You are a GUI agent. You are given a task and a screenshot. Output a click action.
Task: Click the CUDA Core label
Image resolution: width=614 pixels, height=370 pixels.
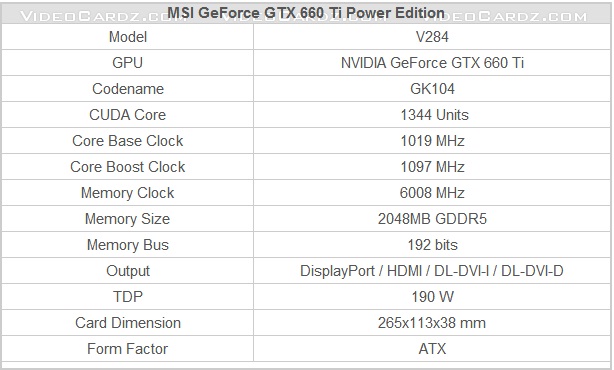pos(128,115)
